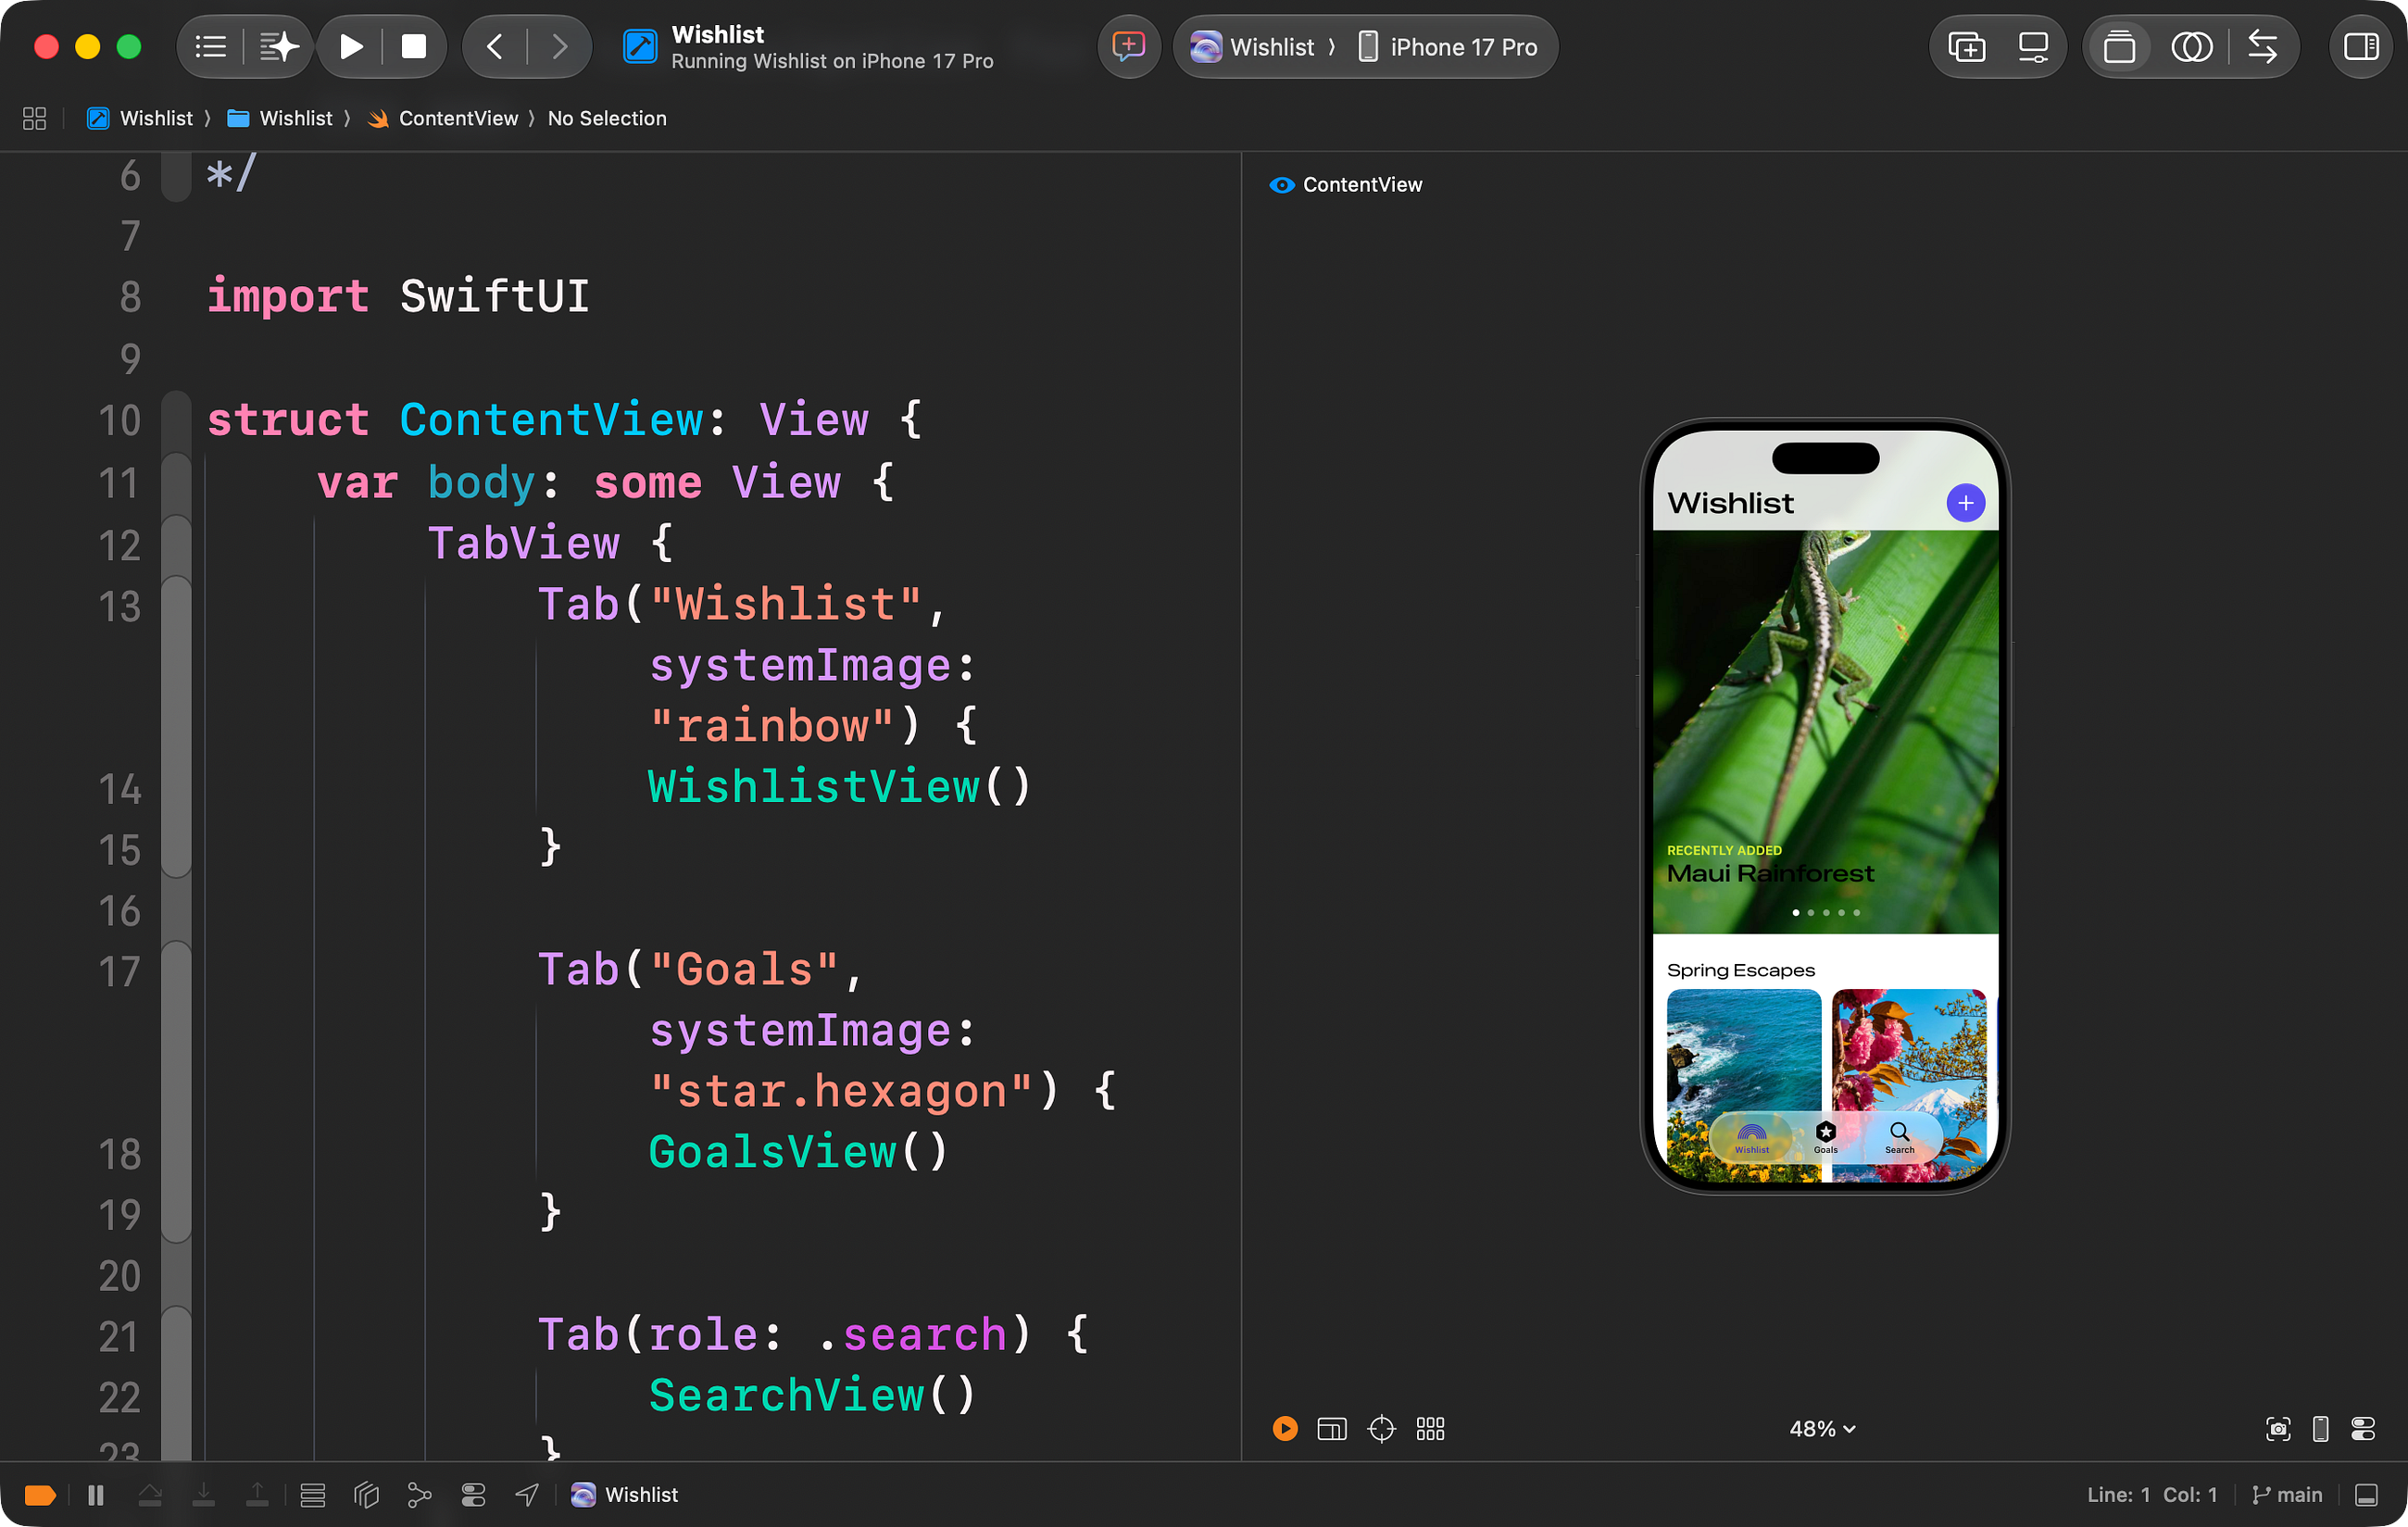Toggle Live preview mode orange button
Viewport: 2408px width, 1527px height.
coord(1285,1429)
